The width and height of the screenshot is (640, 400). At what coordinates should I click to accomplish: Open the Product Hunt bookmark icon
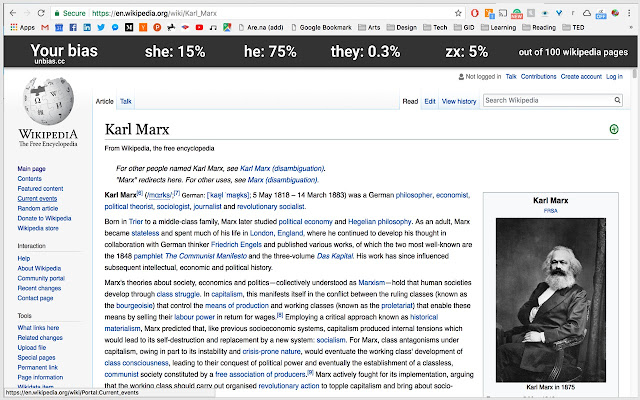(x=157, y=27)
